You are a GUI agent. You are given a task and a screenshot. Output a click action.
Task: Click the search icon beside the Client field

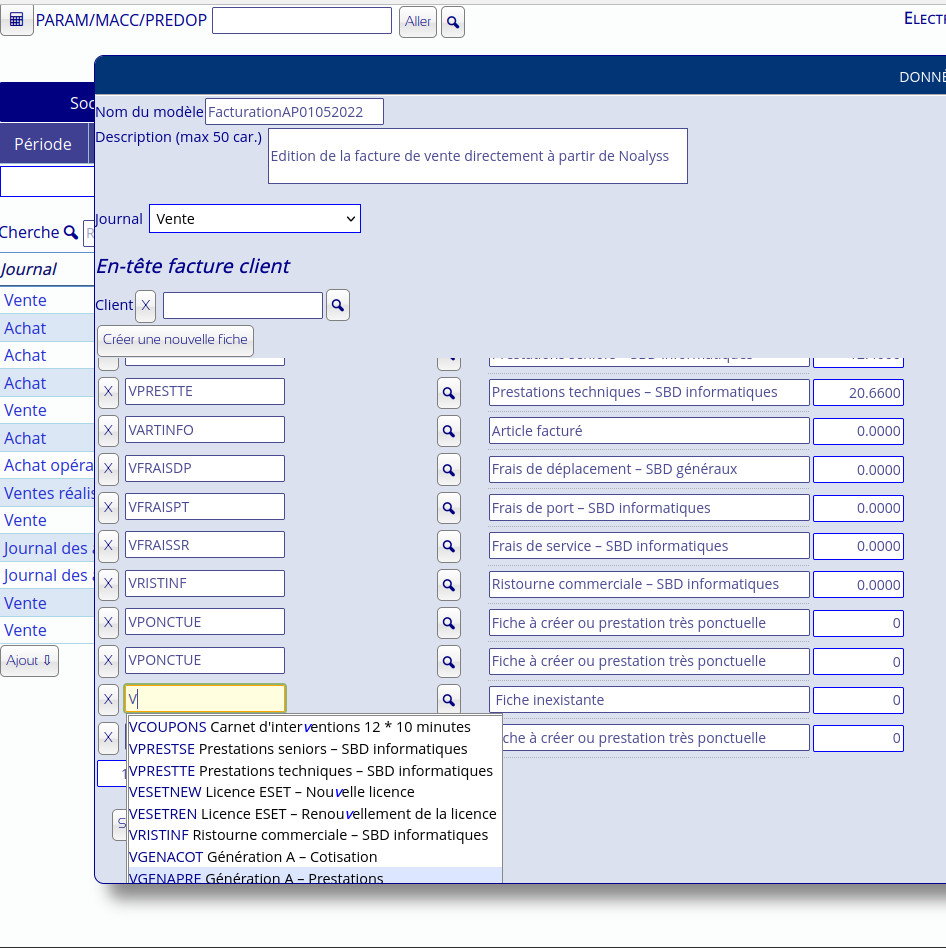coord(338,306)
